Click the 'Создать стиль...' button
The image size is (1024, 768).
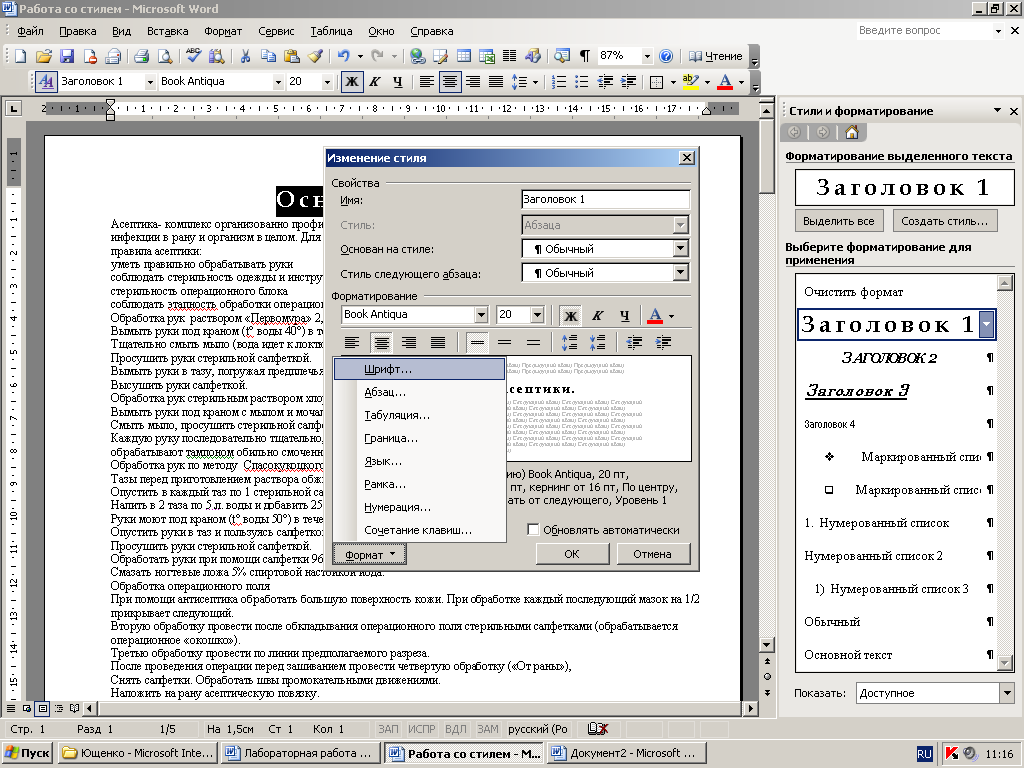click(x=944, y=221)
